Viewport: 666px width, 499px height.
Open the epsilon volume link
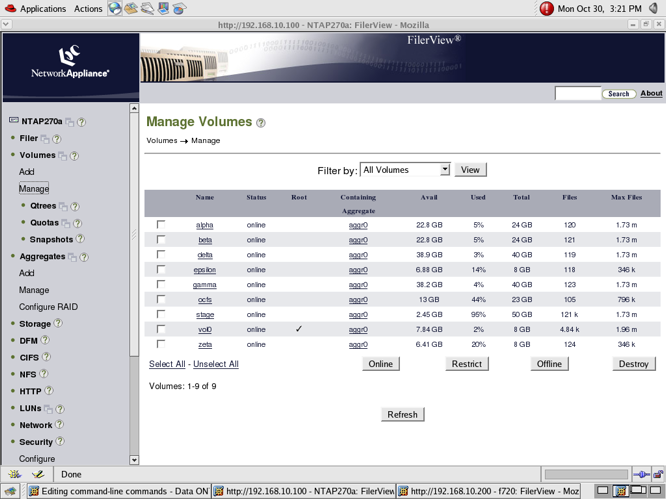(x=205, y=270)
